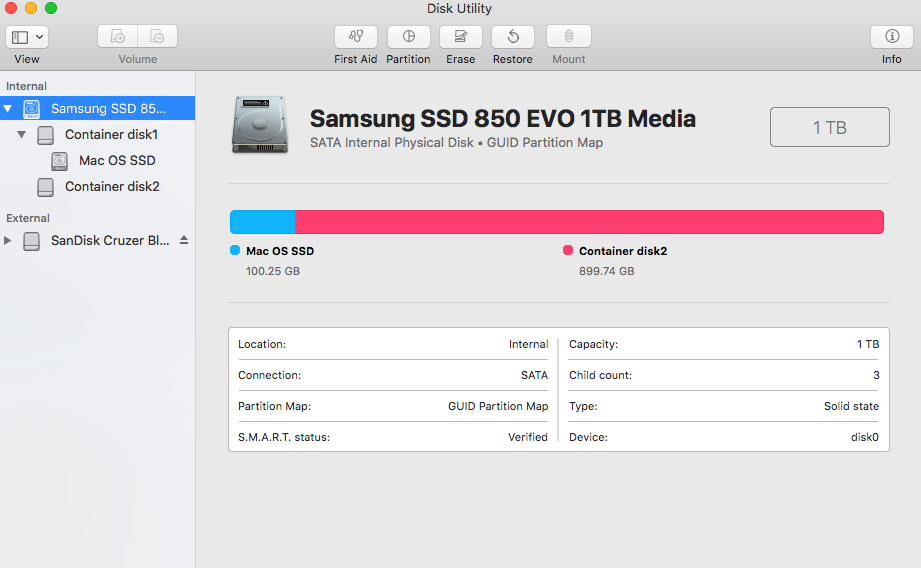Open the View sidebar options dropdown
This screenshot has width=921, height=568.
pos(27,37)
